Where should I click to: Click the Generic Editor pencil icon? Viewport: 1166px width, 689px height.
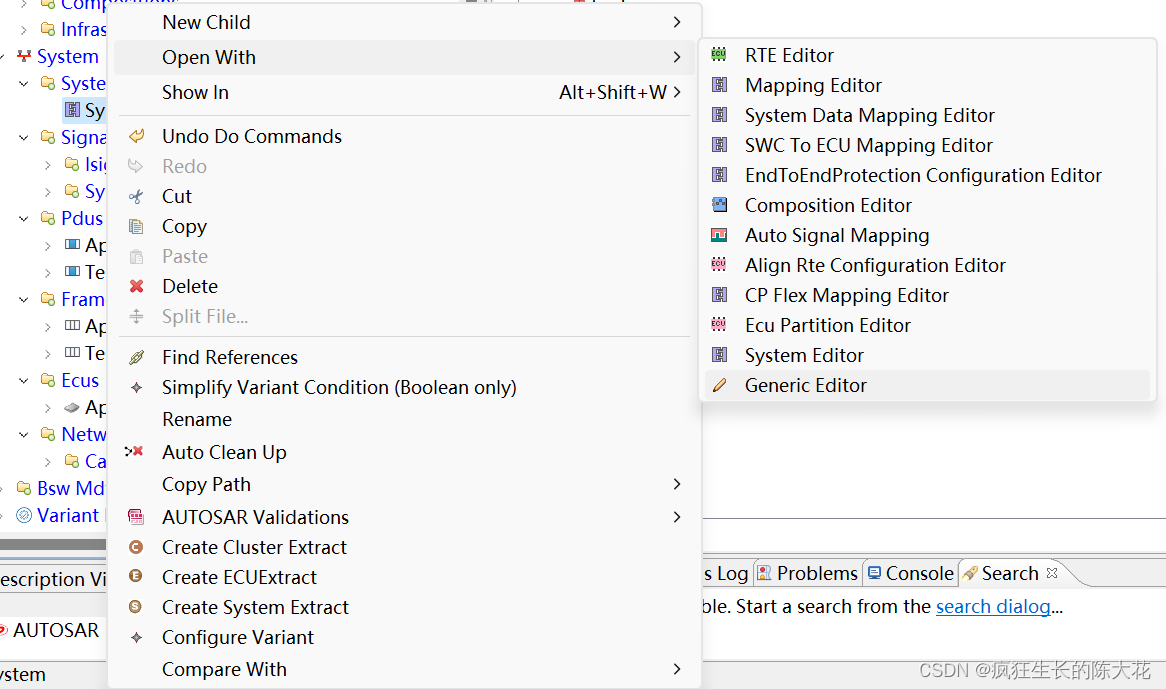coord(719,385)
